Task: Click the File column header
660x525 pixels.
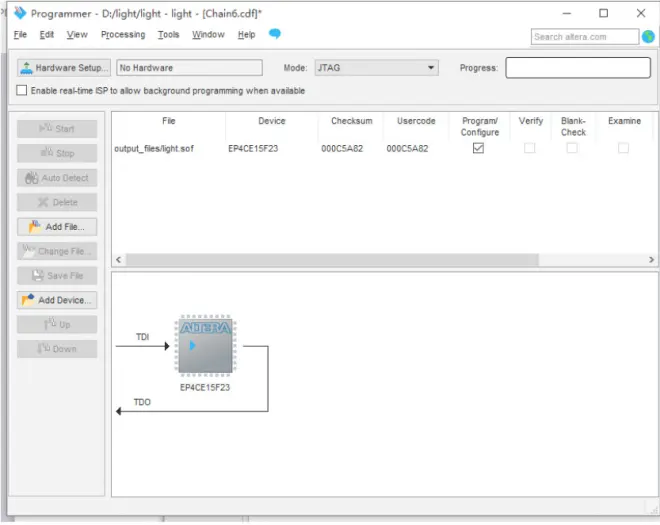Action: pyautogui.click(x=169, y=121)
